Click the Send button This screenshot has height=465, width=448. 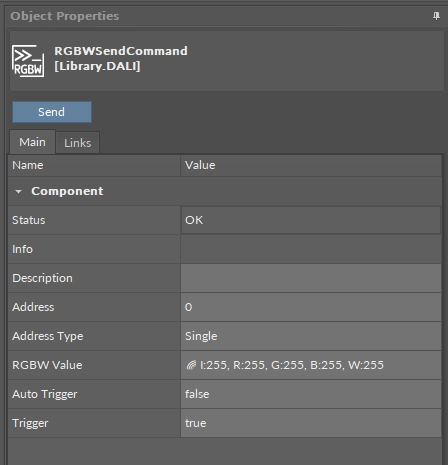[52, 112]
